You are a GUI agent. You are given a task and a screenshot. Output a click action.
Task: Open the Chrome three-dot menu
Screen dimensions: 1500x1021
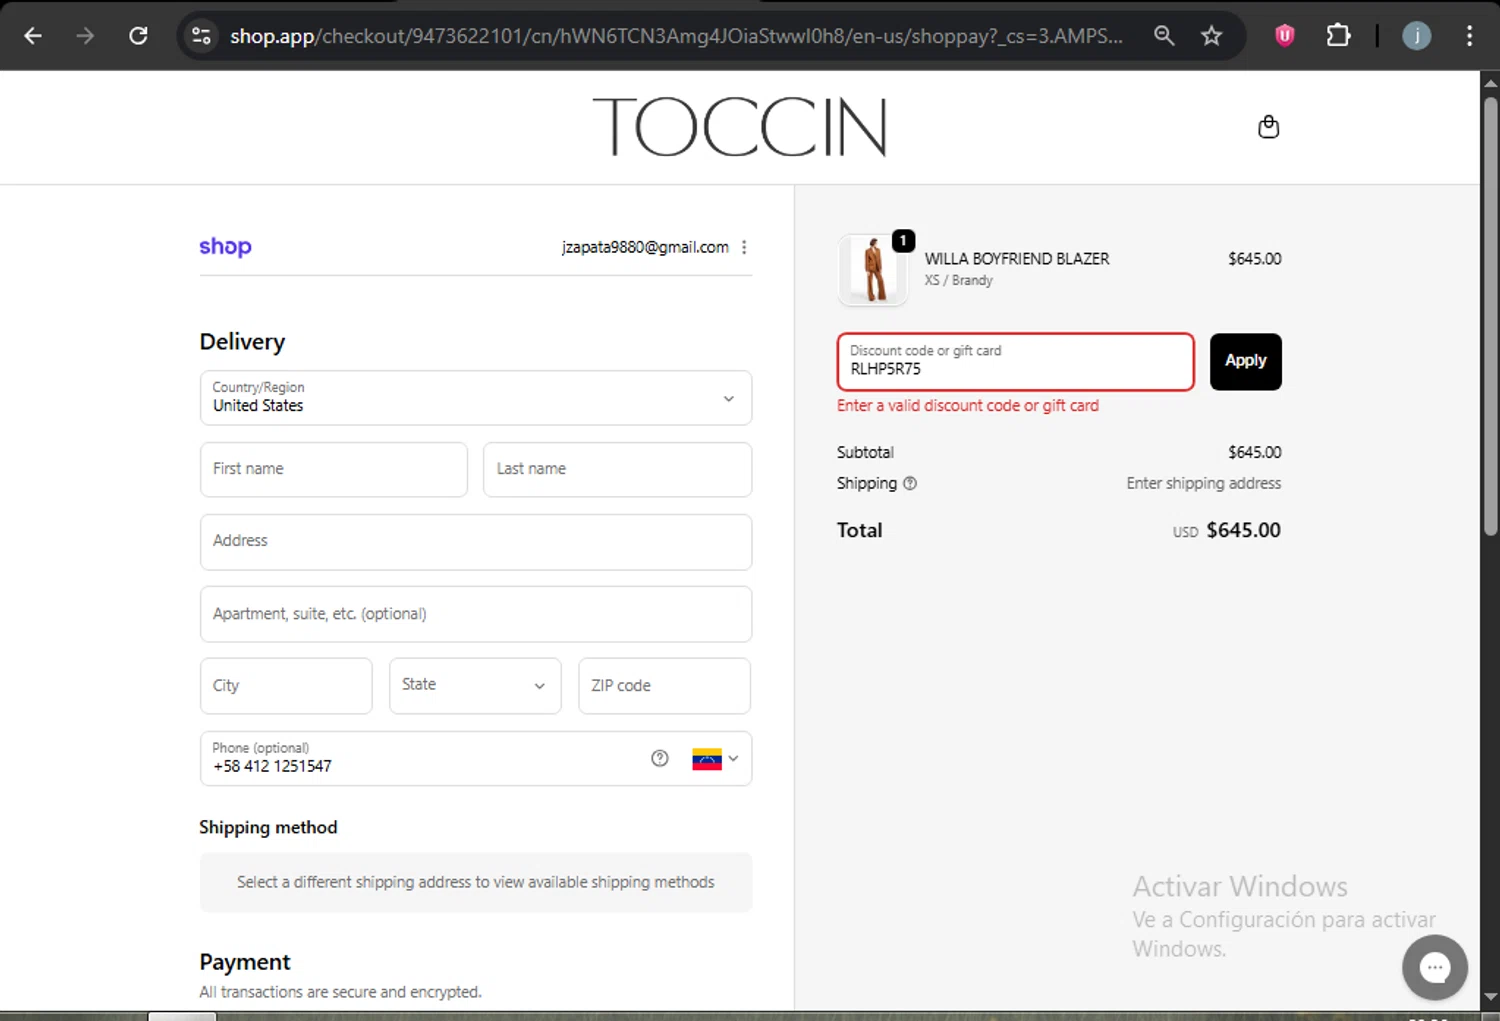pos(1468,36)
